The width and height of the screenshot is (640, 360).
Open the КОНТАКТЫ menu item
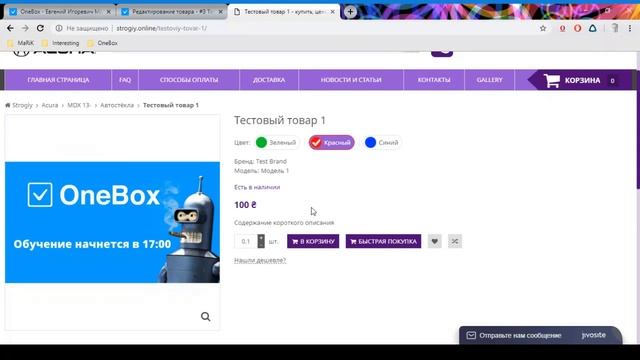coord(434,80)
